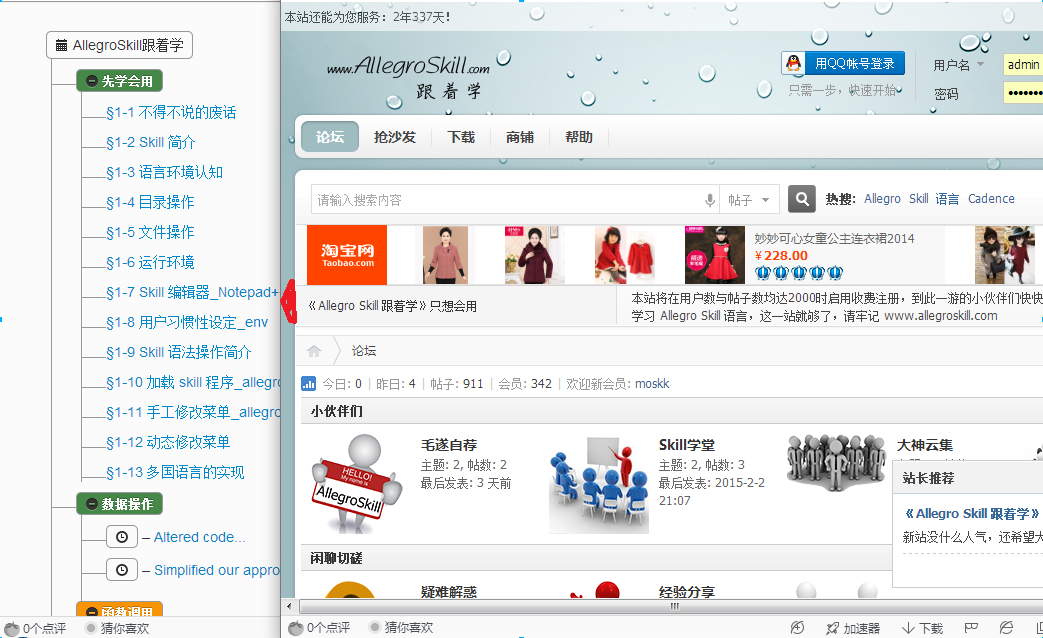Click hot search link Allegro

pyautogui.click(x=882, y=199)
